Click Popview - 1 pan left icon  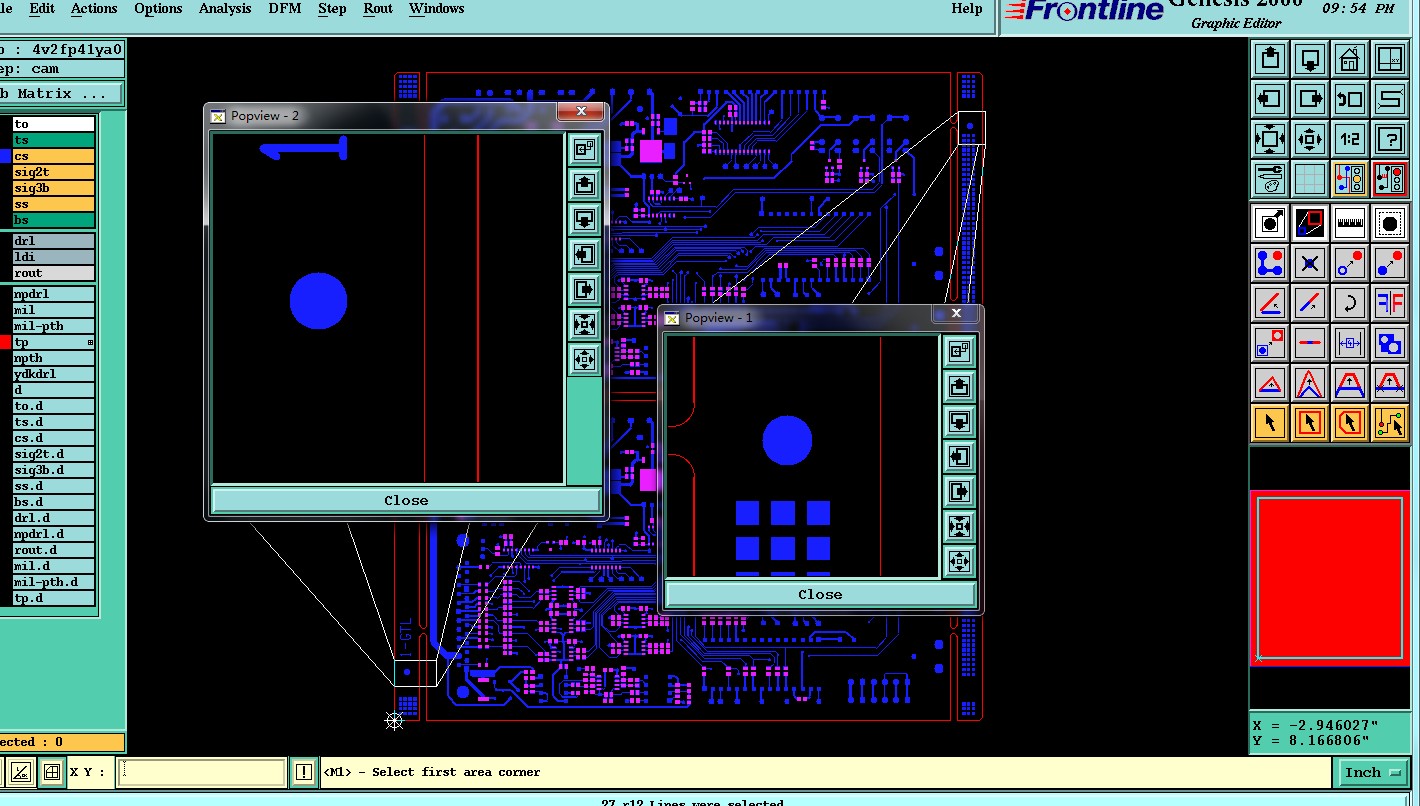[959, 457]
